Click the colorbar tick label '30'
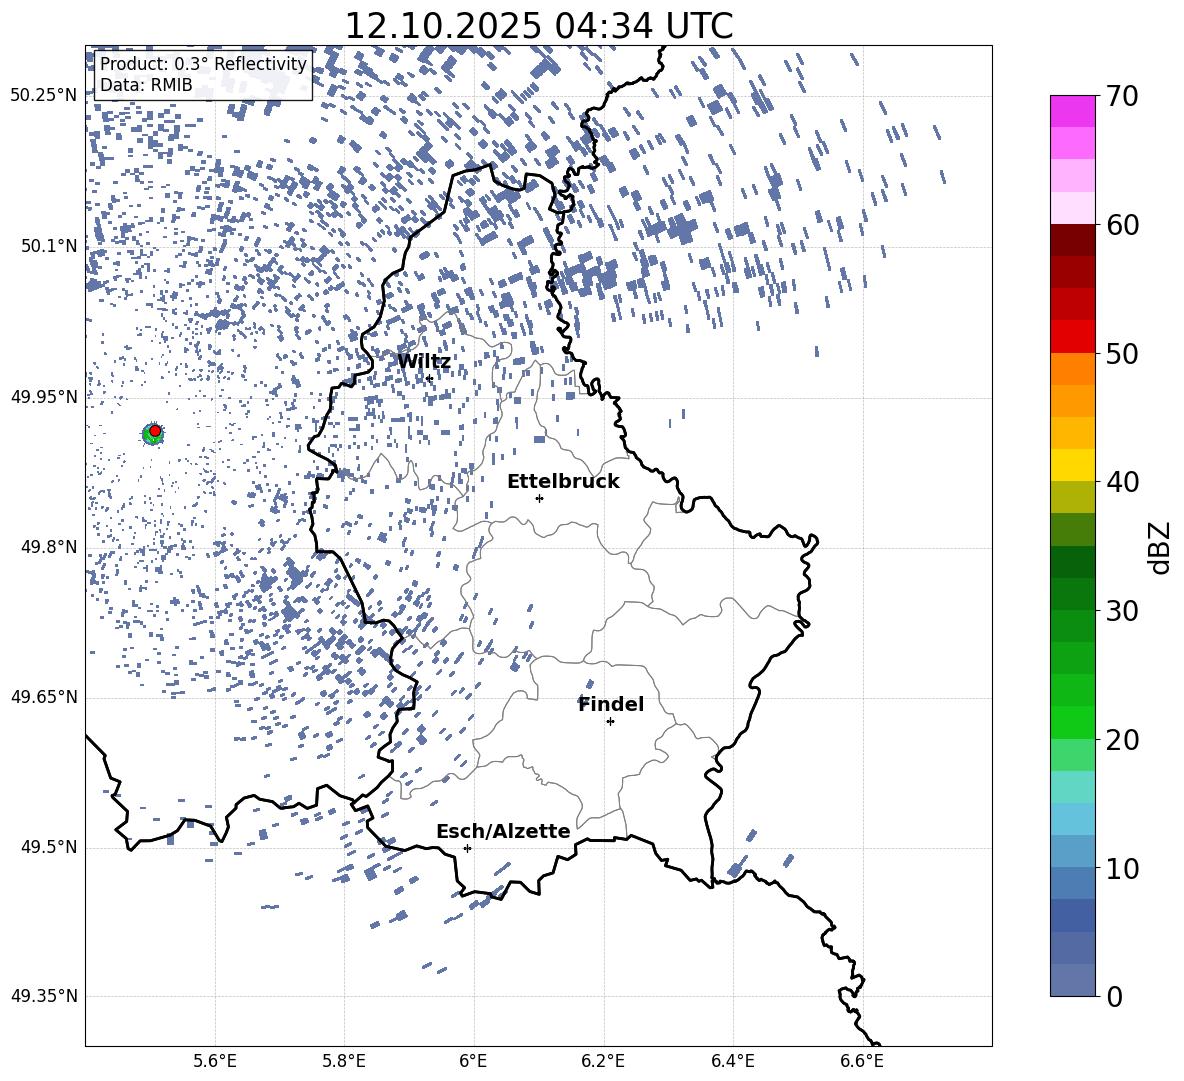Image resolution: width=1184 pixels, height=1081 pixels. [x=1123, y=611]
